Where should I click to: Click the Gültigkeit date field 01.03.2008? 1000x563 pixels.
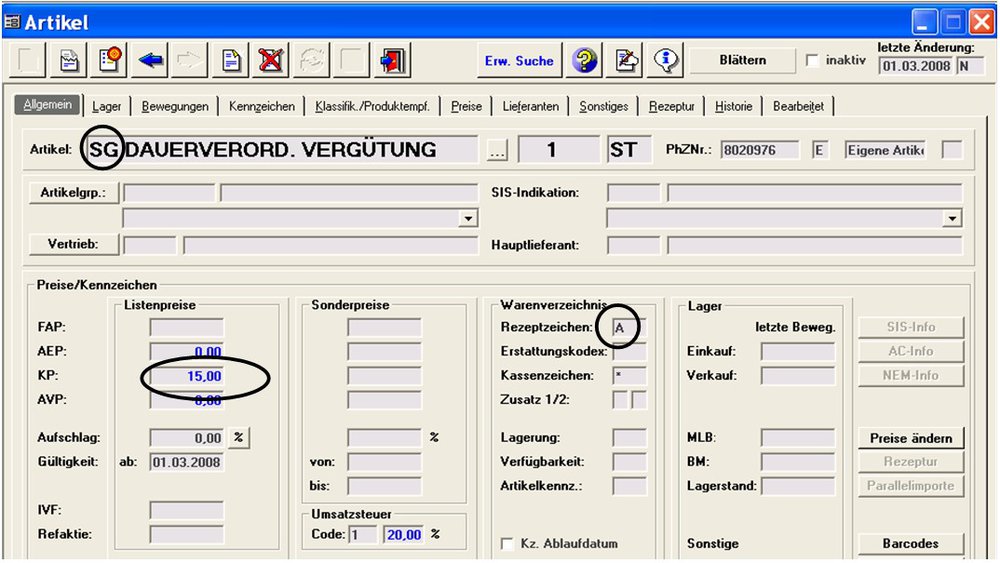coord(187,462)
